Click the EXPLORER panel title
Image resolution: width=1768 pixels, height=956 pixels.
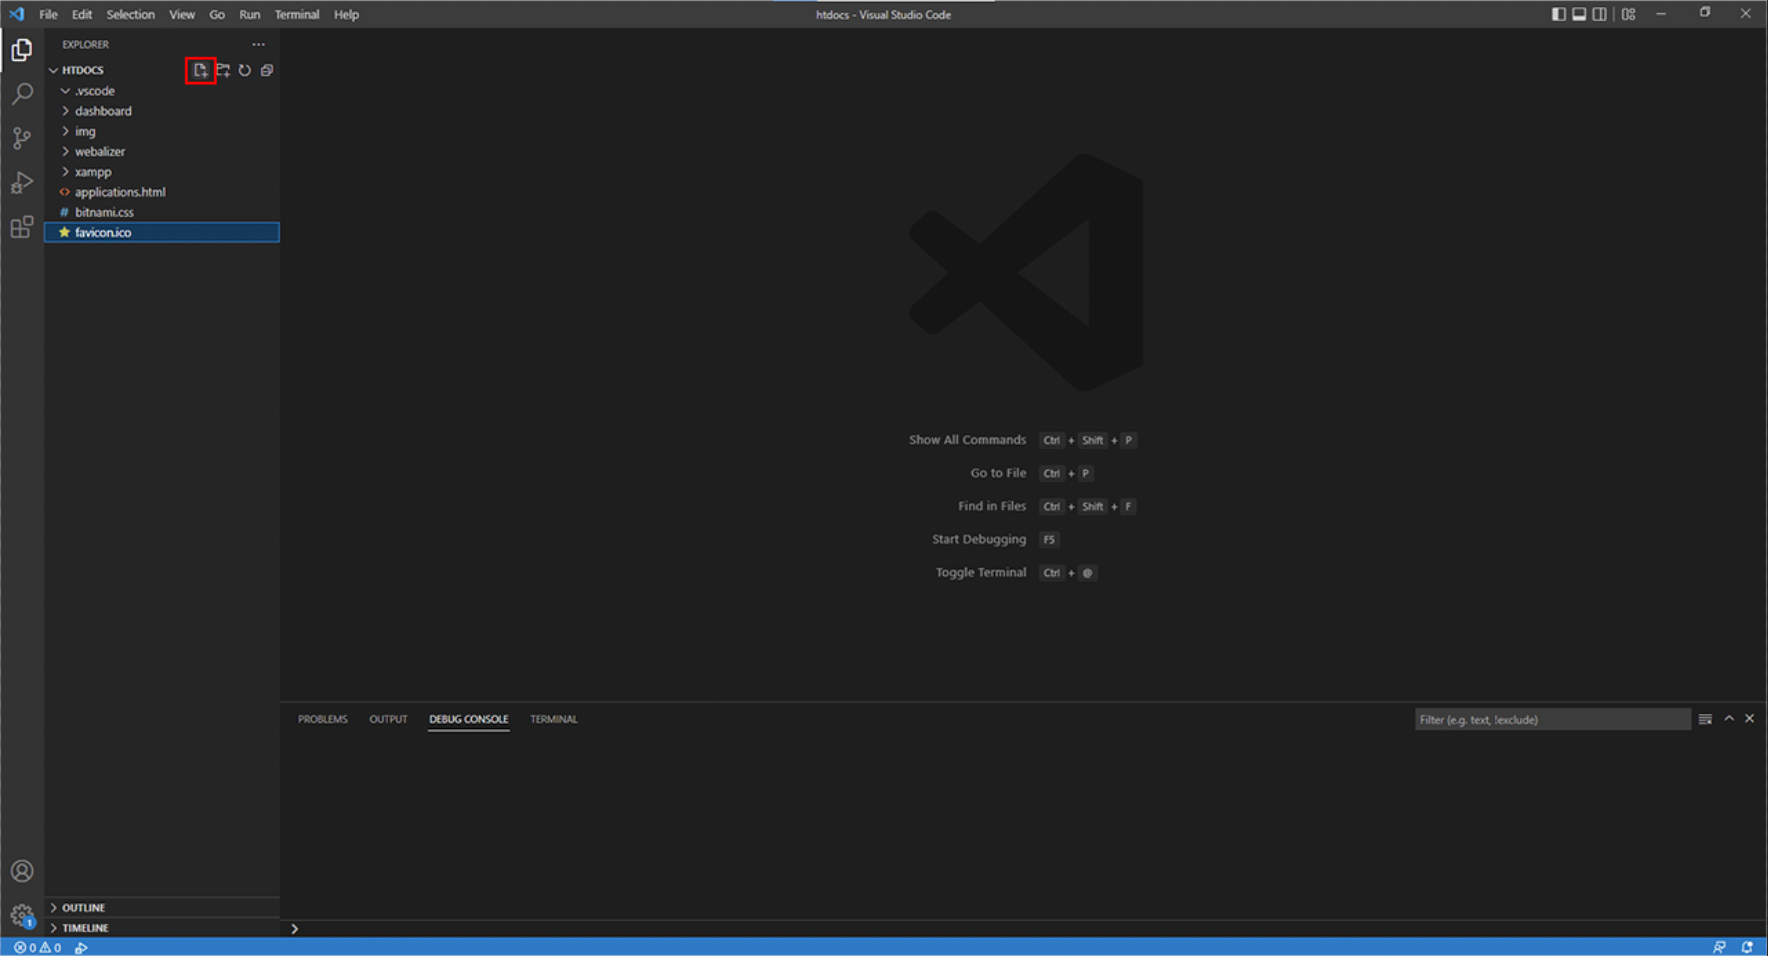[x=86, y=44]
